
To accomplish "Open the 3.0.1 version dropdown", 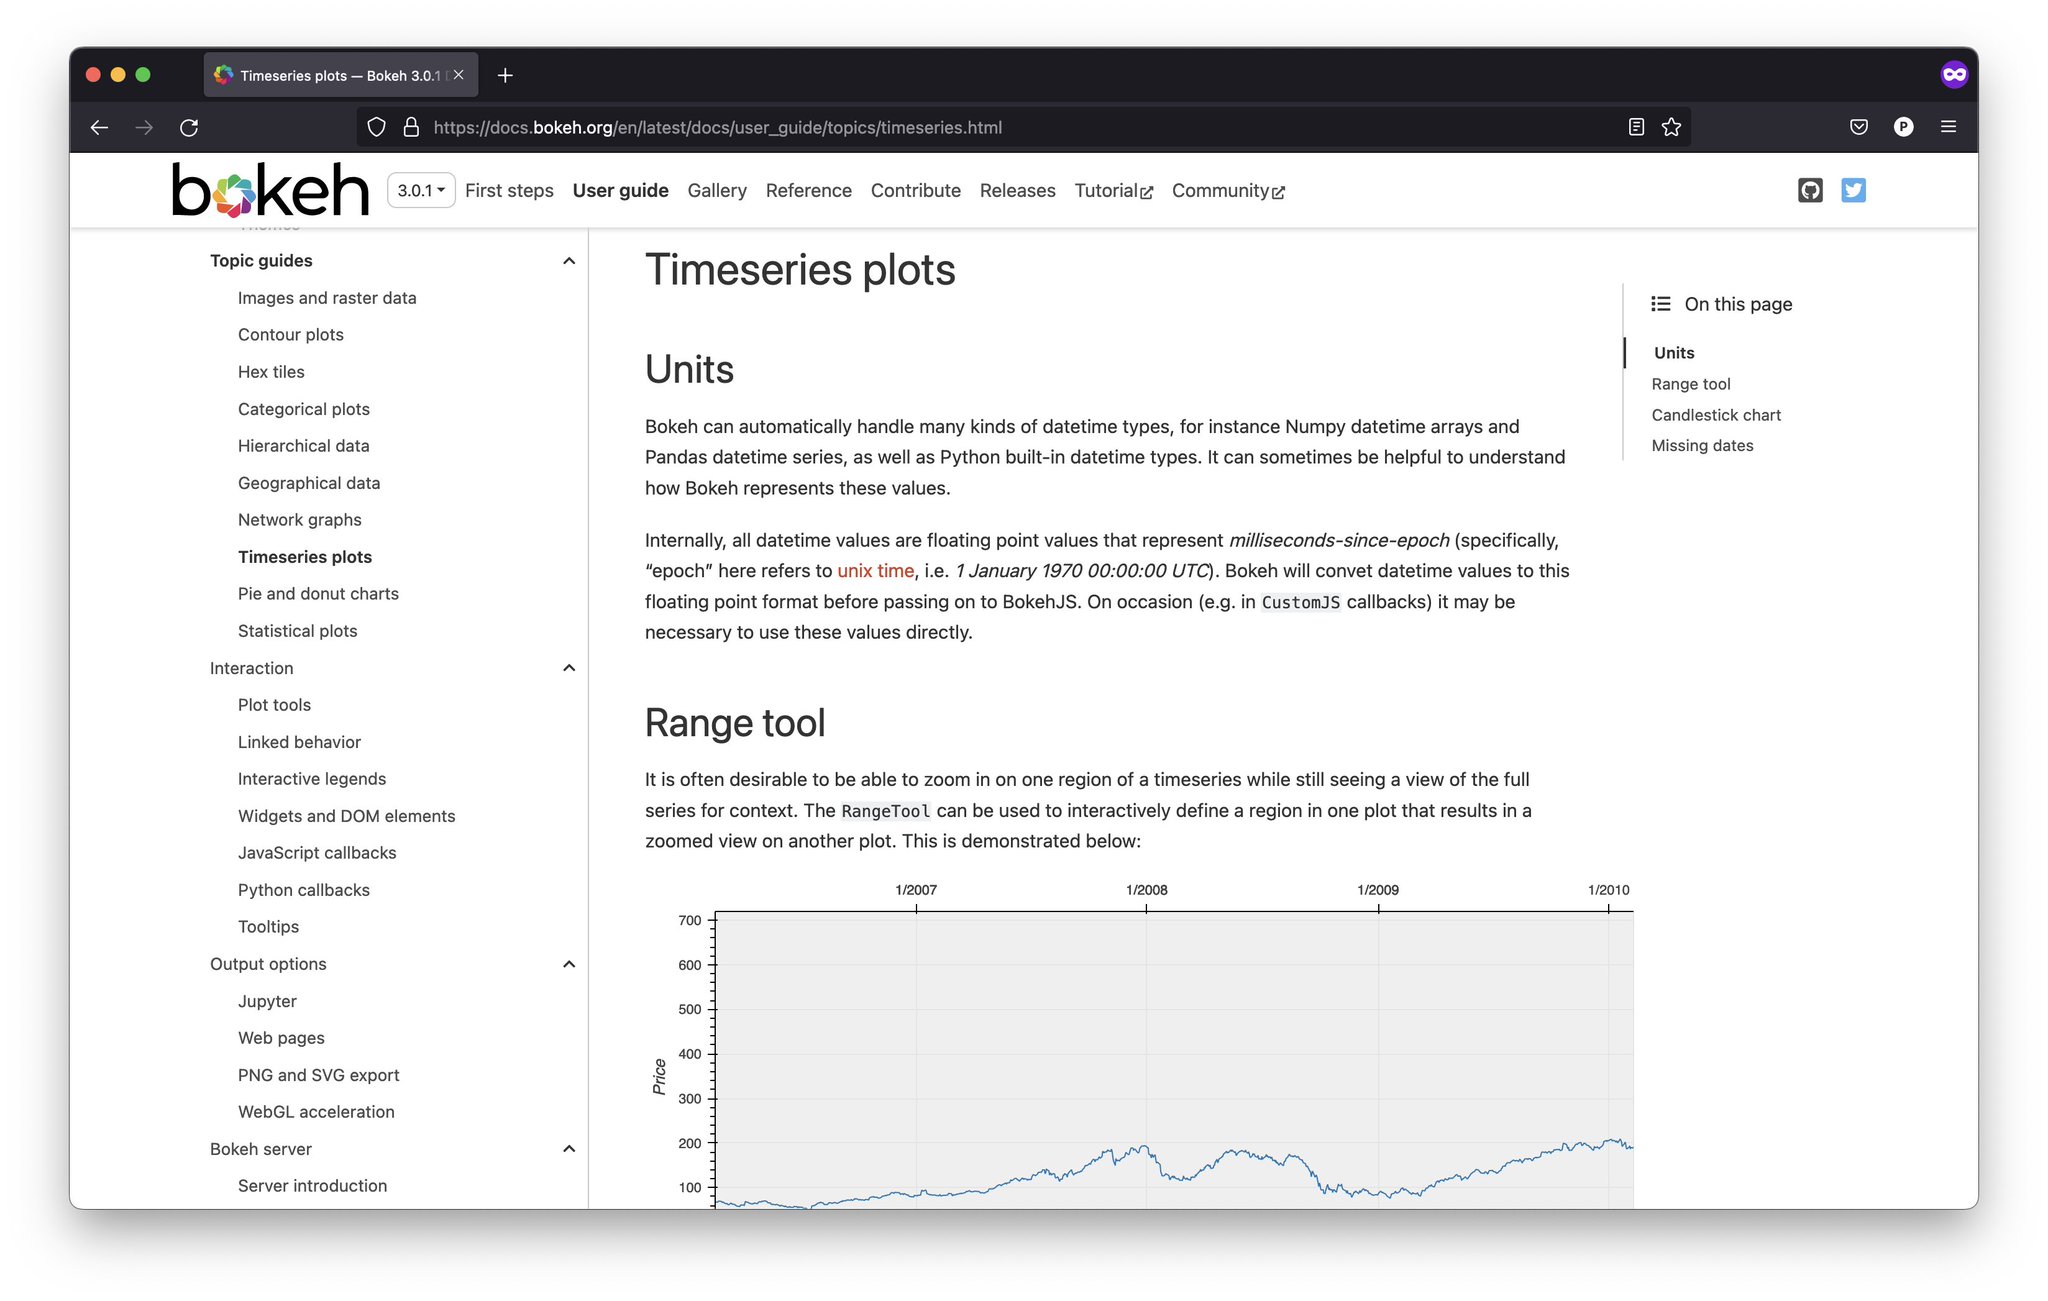I will click(420, 189).
